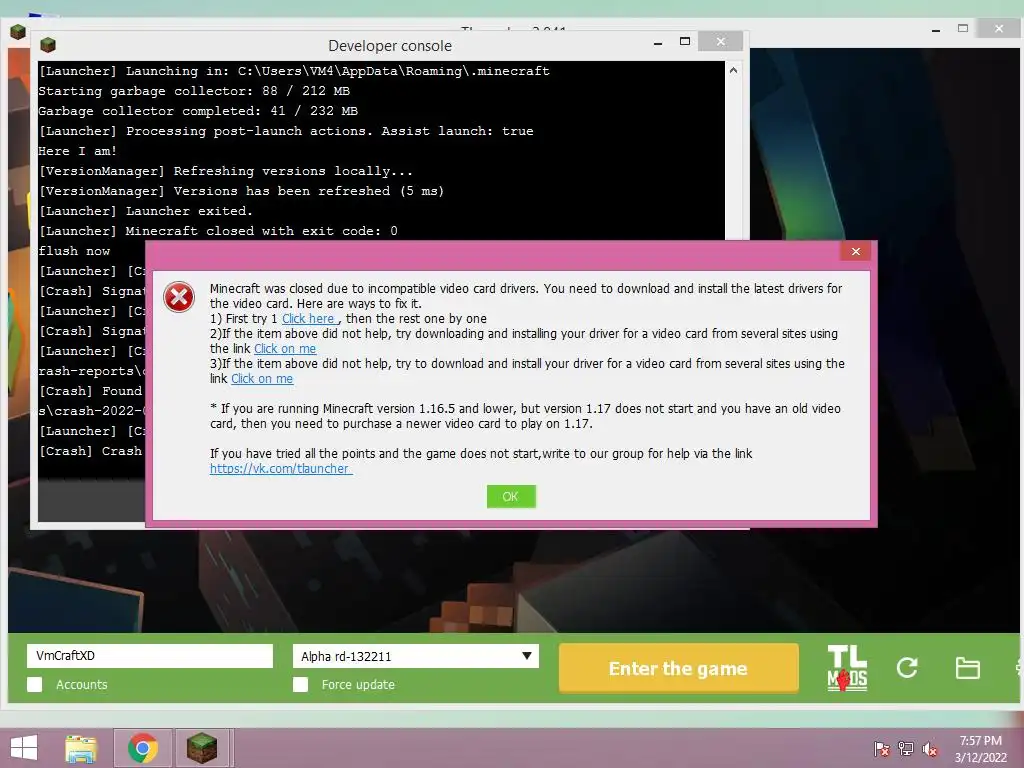Open the https://vk.com/tlauncher link
Screen dimensions: 1024x768
pos(280,468)
